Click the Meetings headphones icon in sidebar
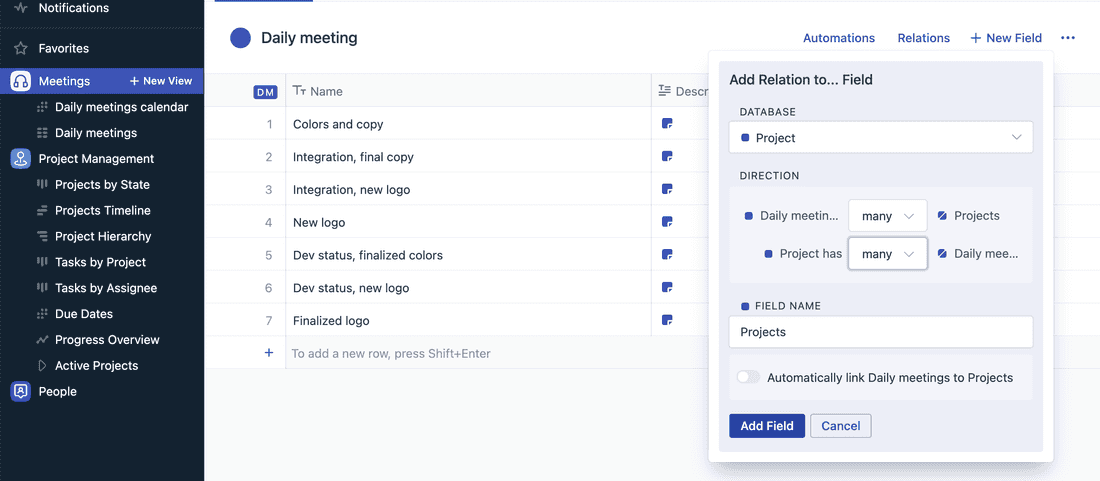This screenshot has height=481, width=1100. point(21,81)
